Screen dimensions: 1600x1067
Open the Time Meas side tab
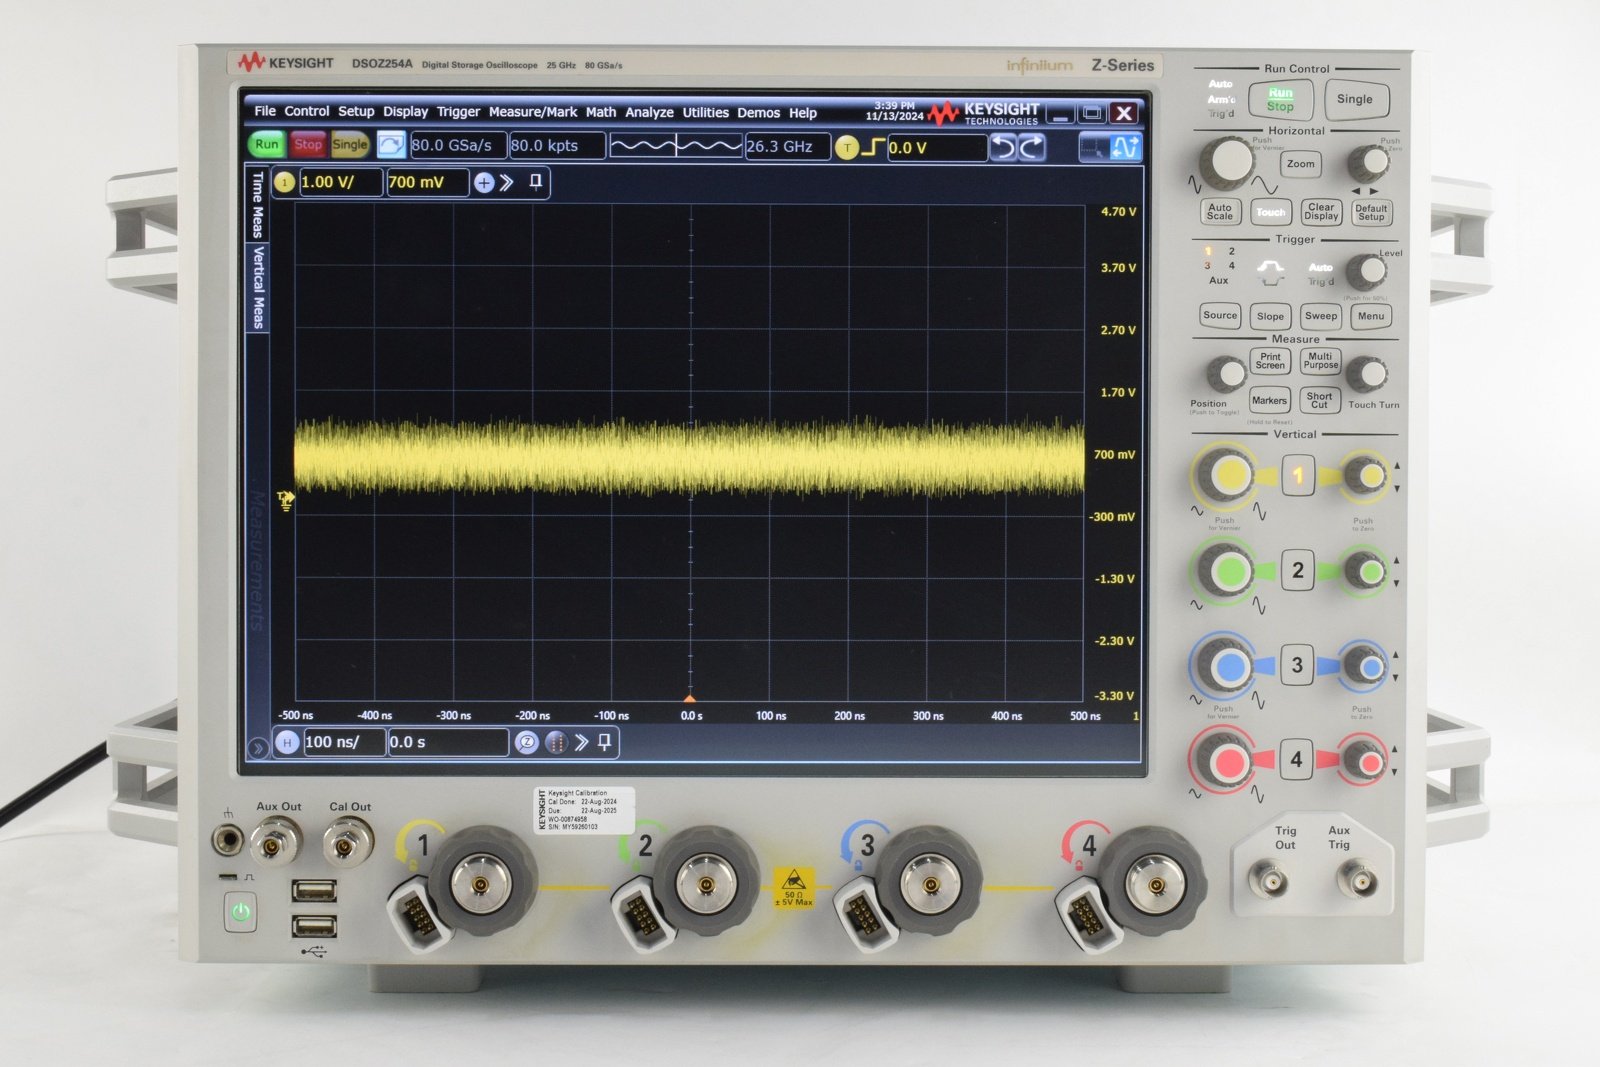pos(258,203)
